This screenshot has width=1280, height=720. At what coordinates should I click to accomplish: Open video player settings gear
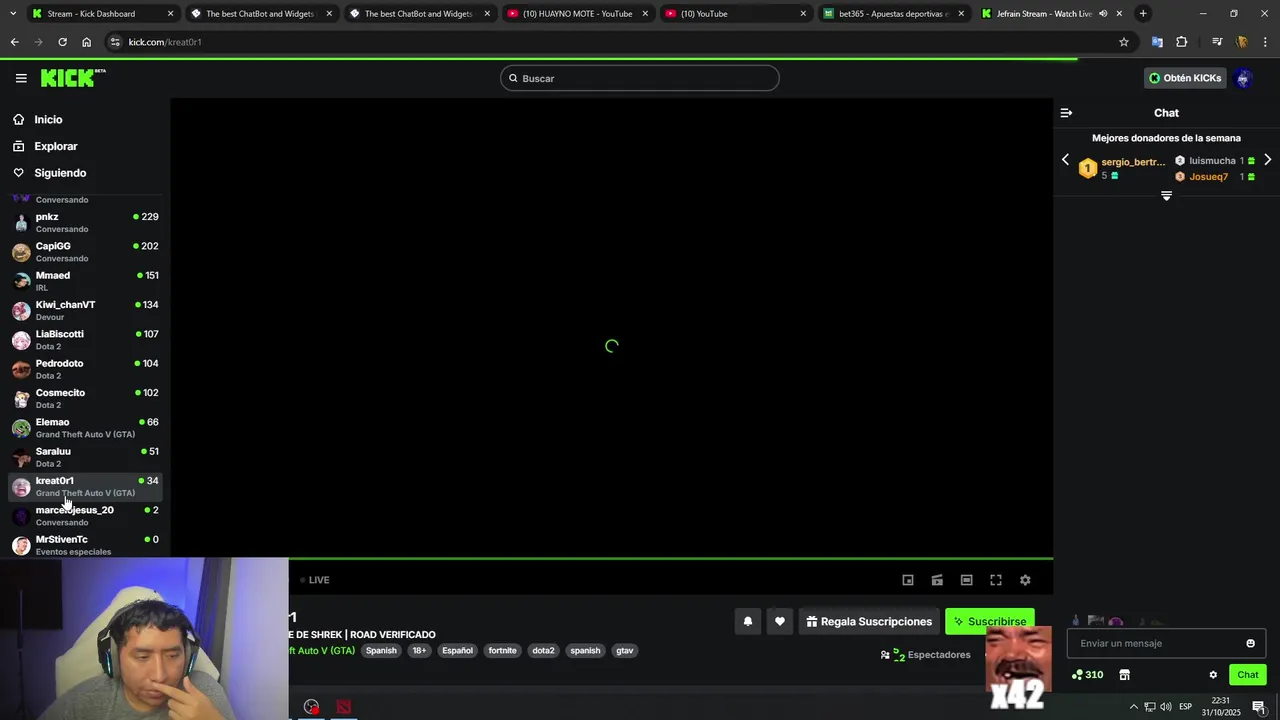(x=1025, y=580)
